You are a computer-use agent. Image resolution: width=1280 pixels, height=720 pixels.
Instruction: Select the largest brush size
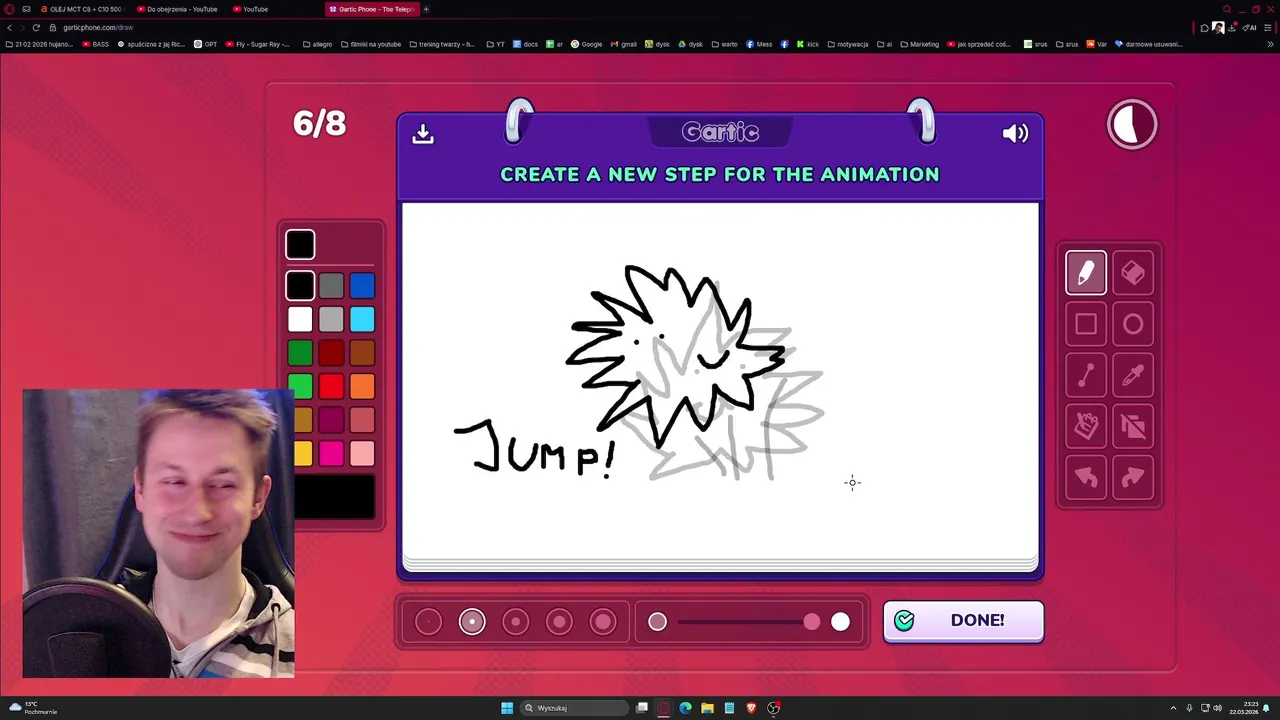tap(603, 622)
